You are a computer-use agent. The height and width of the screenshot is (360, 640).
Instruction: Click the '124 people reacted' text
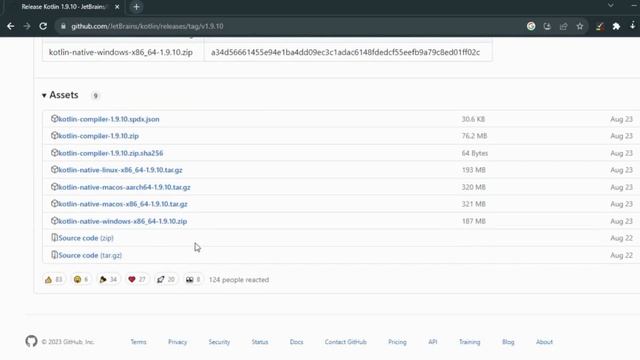point(239,280)
